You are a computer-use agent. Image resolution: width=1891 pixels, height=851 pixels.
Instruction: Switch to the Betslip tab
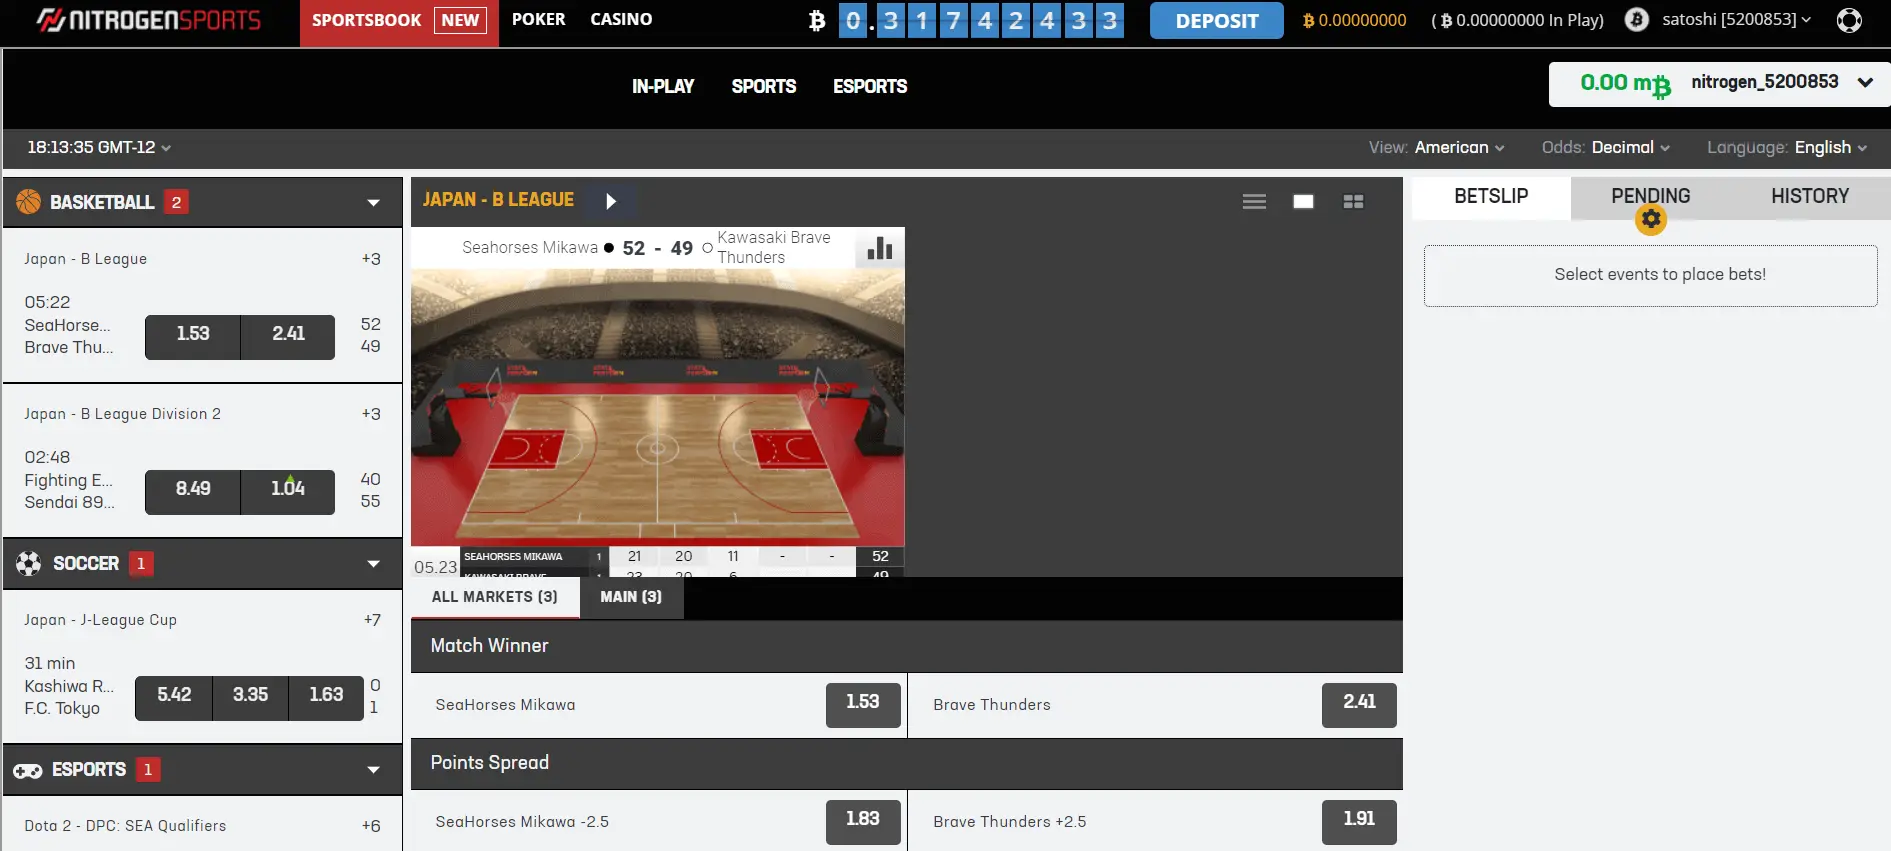1491,197
